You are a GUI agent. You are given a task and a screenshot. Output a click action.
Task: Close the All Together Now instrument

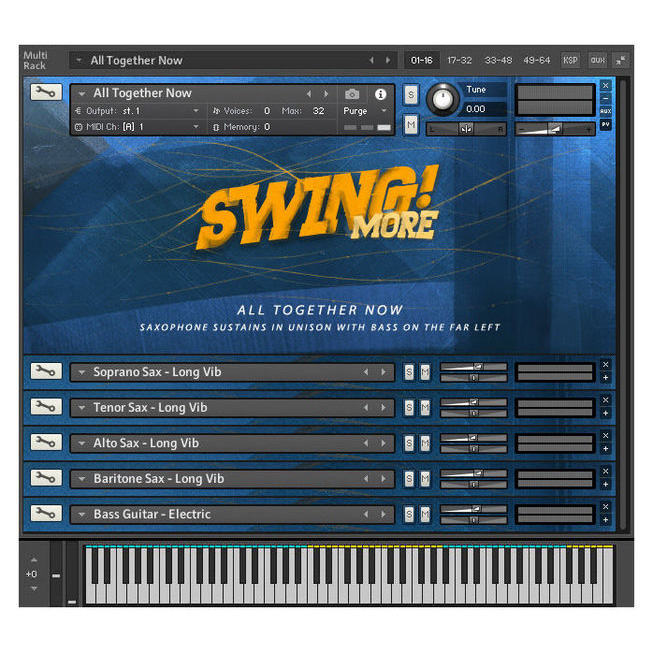pyautogui.click(x=606, y=85)
